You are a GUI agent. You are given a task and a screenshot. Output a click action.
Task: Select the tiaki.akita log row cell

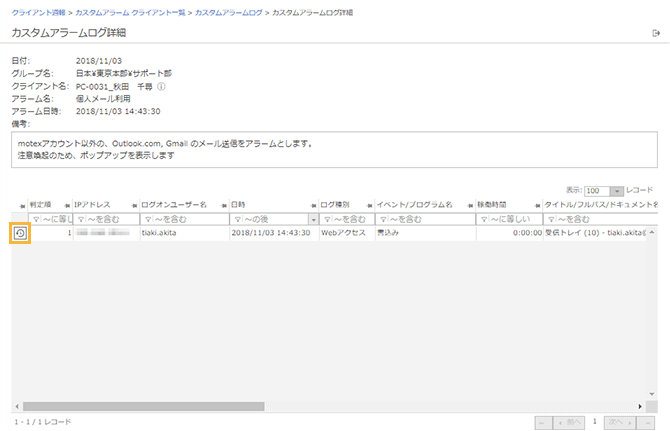[x=162, y=233]
